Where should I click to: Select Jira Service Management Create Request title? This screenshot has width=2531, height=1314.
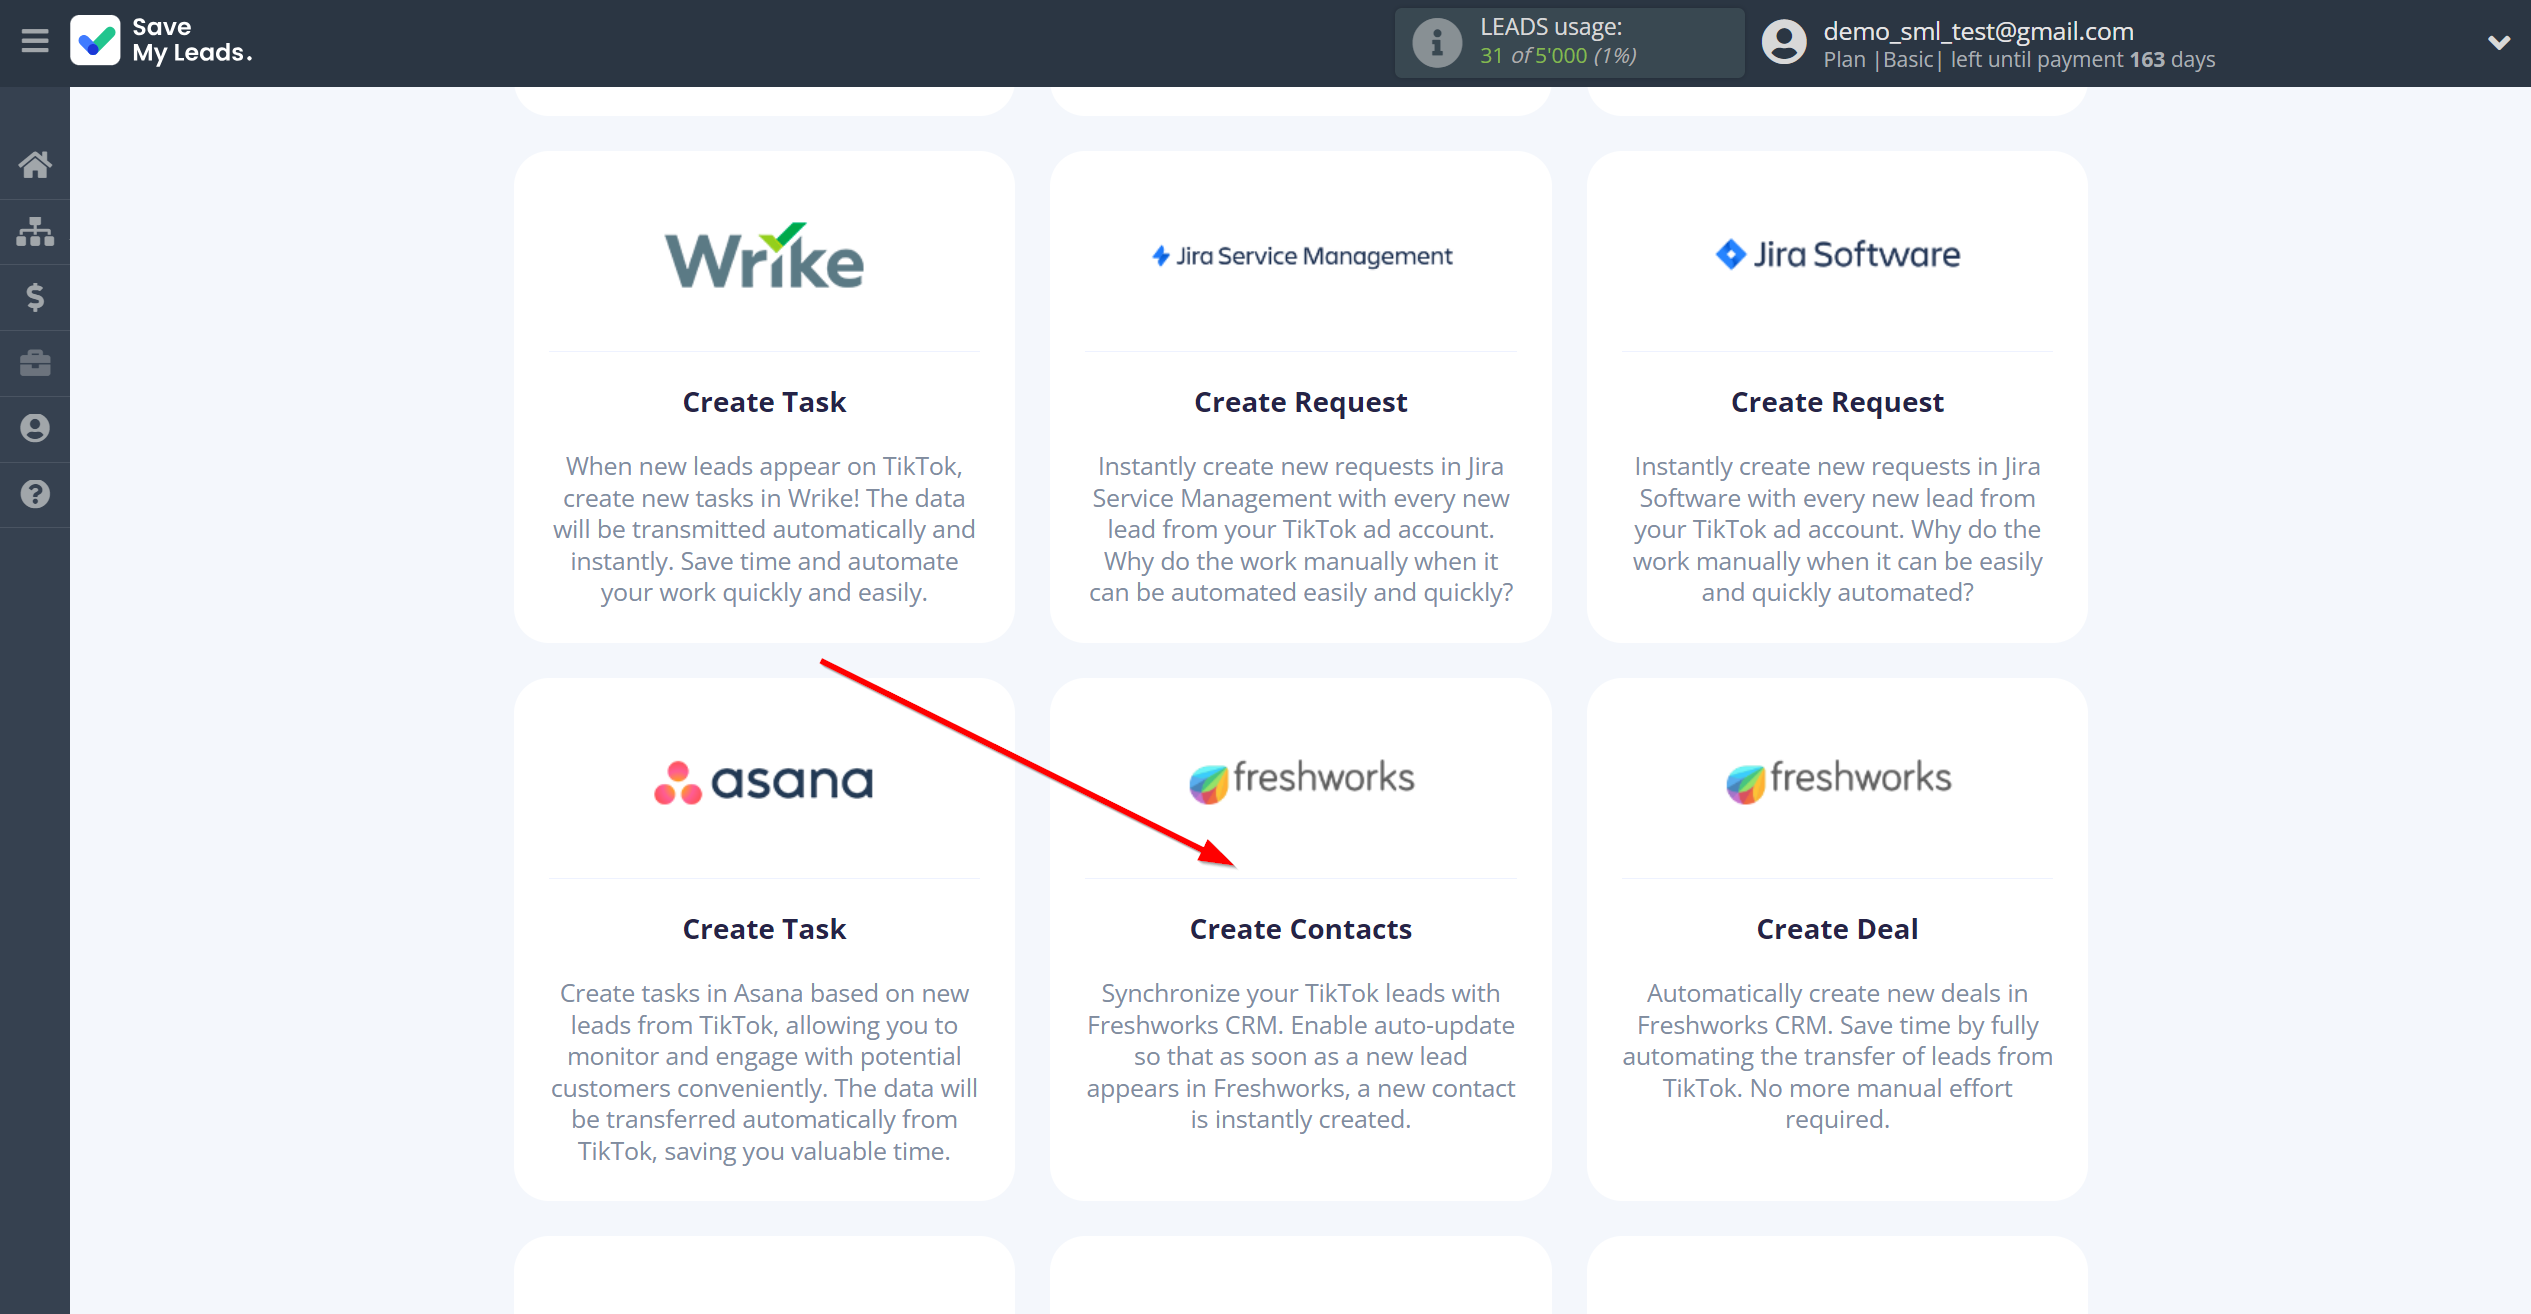[1301, 402]
